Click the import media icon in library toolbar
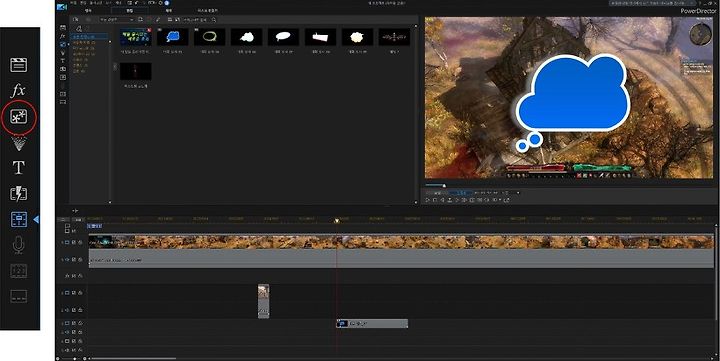Image resolution: width=720 pixels, height=361 pixels. point(76,20)
